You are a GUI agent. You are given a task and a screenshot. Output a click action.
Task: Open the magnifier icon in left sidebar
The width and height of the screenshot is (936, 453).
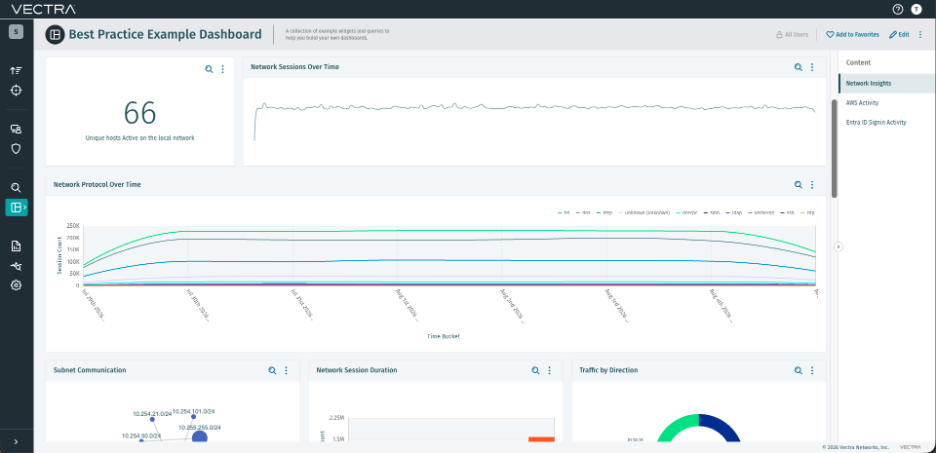coord(16,187)
